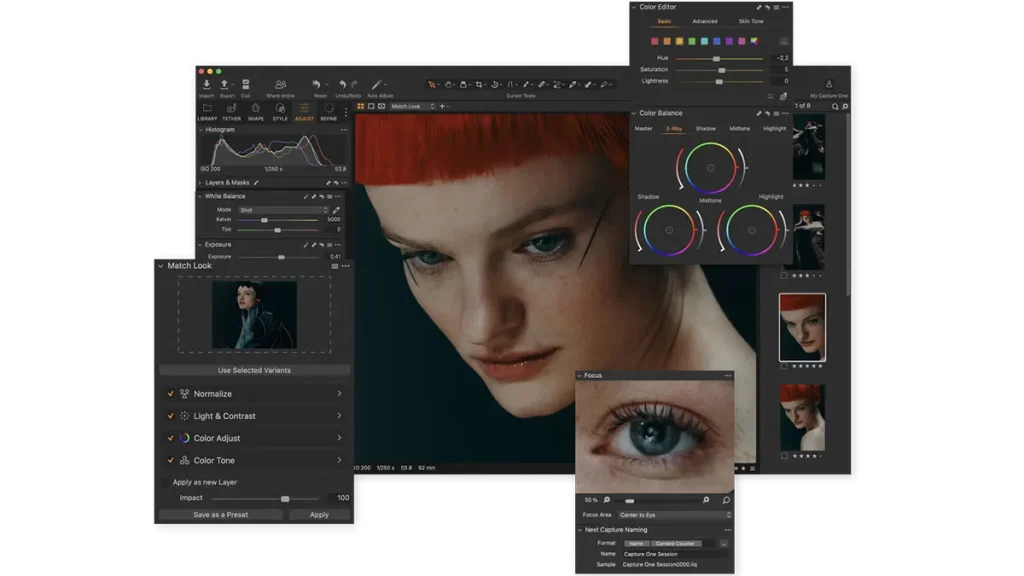
Task: Click the Color Editor color picker icon
Action: 783,96
